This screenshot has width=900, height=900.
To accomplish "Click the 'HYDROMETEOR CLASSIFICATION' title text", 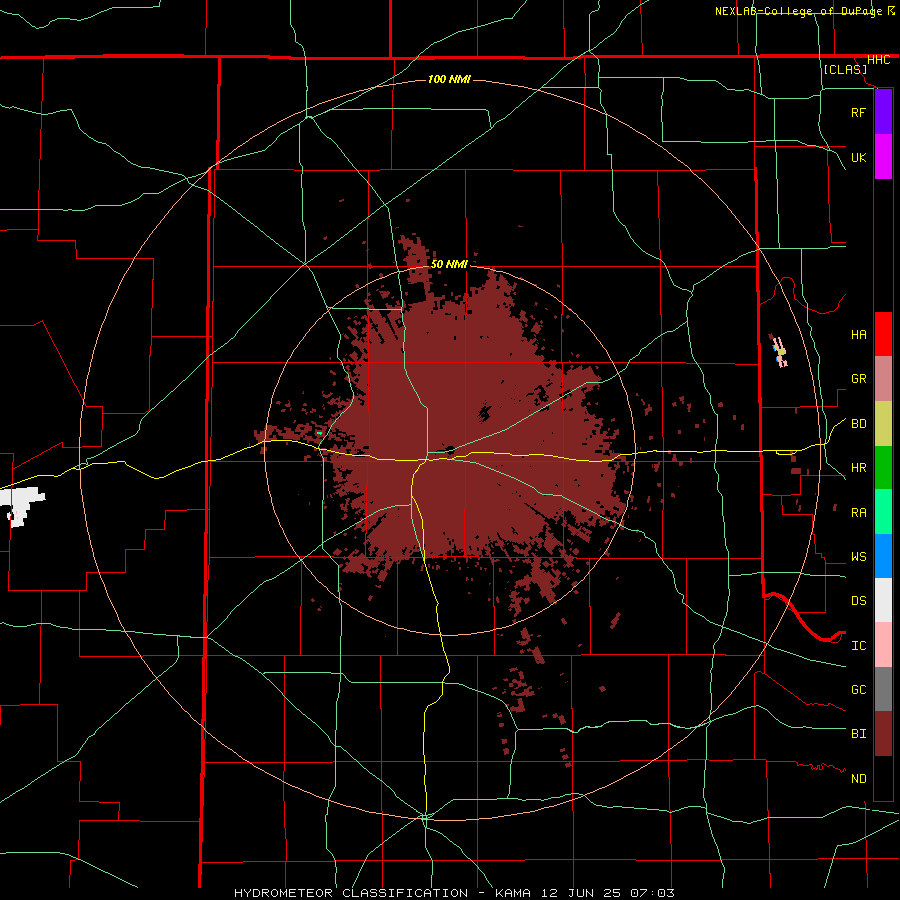I will click(x=351, y=893).
